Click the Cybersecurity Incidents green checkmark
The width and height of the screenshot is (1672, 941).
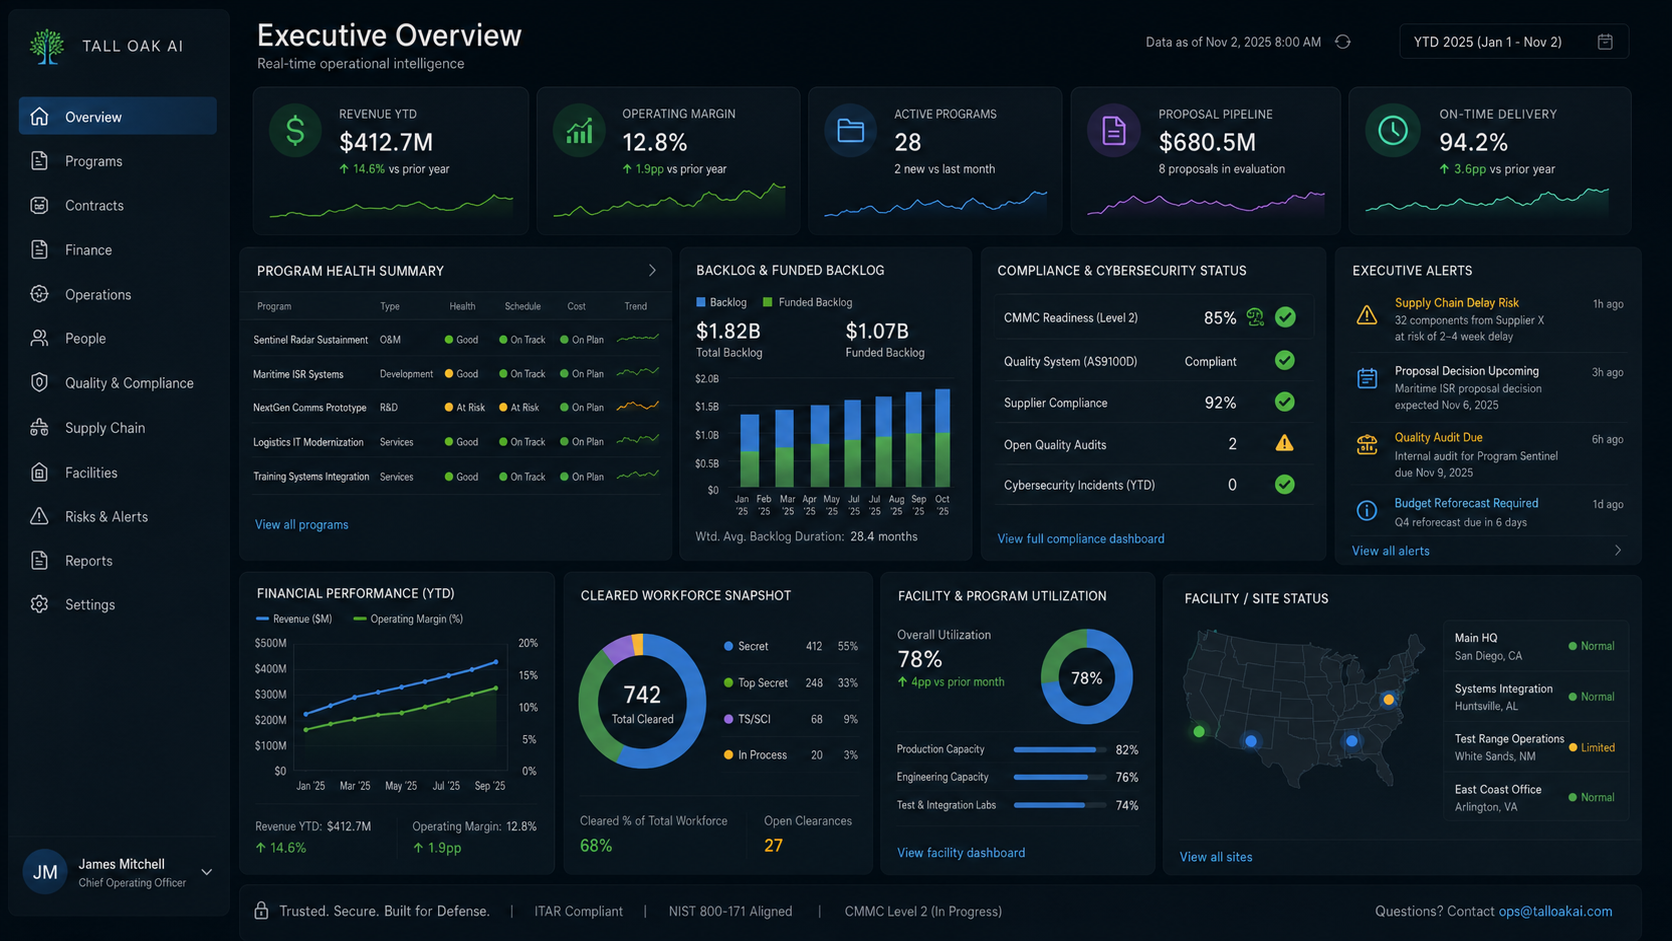pyautogui.click(x=1285, y=485)
